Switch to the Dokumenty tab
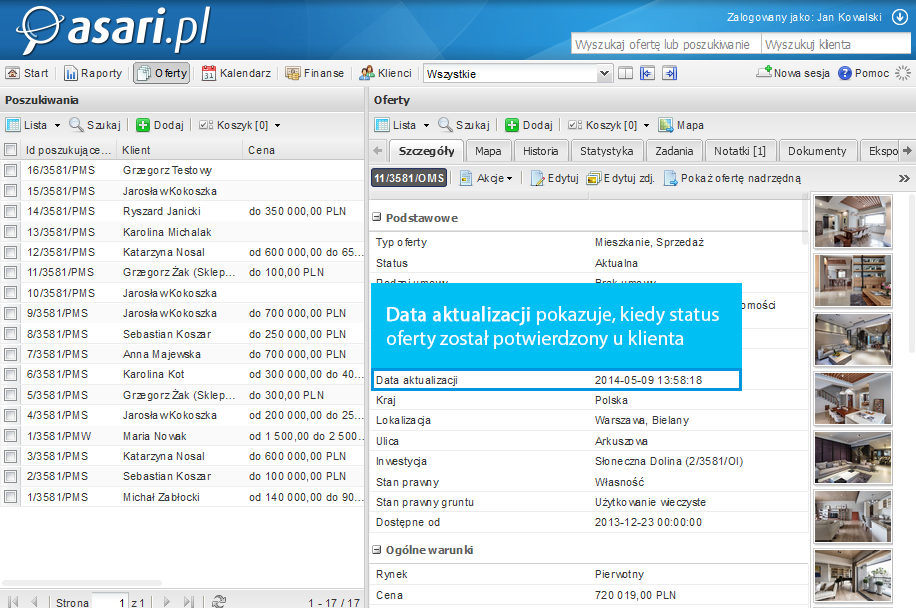 coord(817,151)
